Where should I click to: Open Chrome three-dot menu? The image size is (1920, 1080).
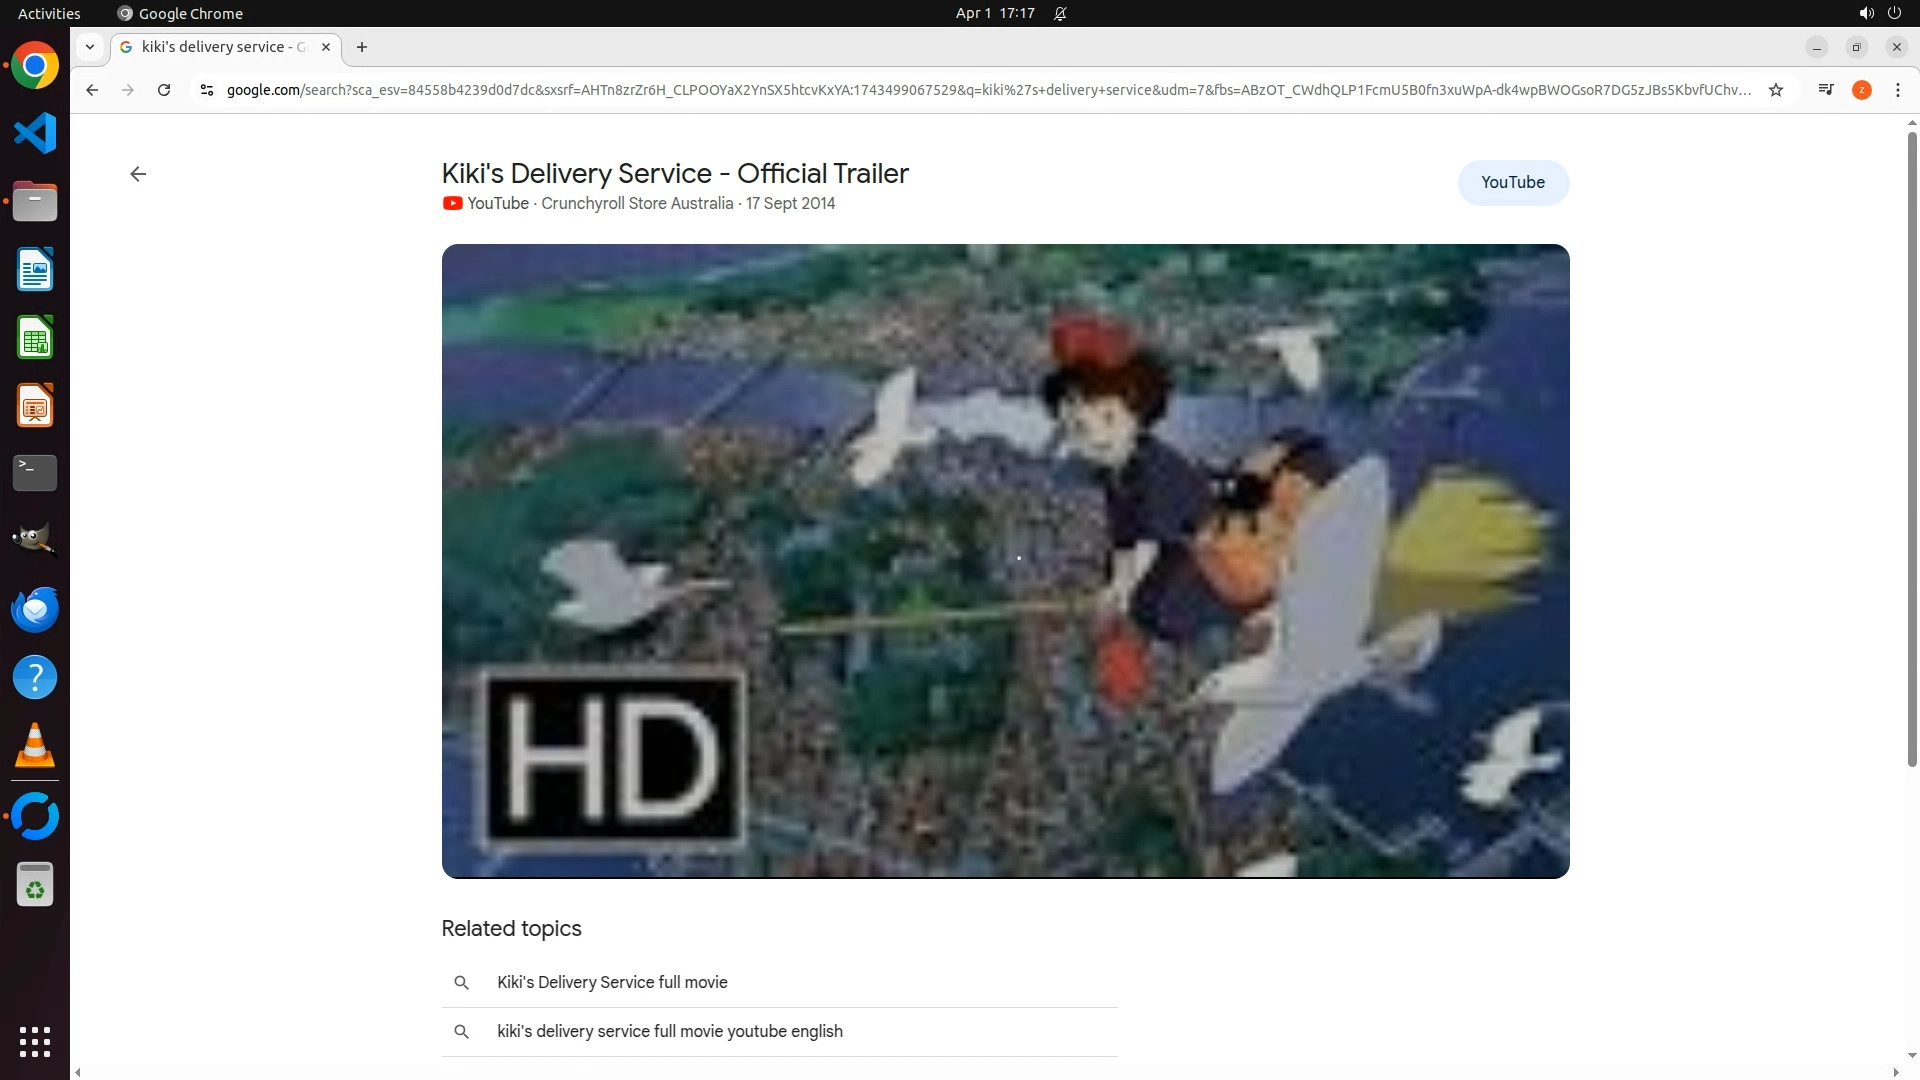click(1897, 90)
